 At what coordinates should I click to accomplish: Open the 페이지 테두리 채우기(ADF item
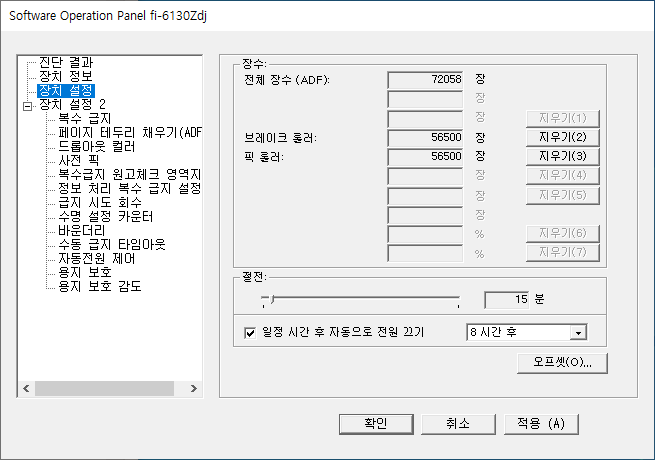pyautogui.click(x=129, y=132)
